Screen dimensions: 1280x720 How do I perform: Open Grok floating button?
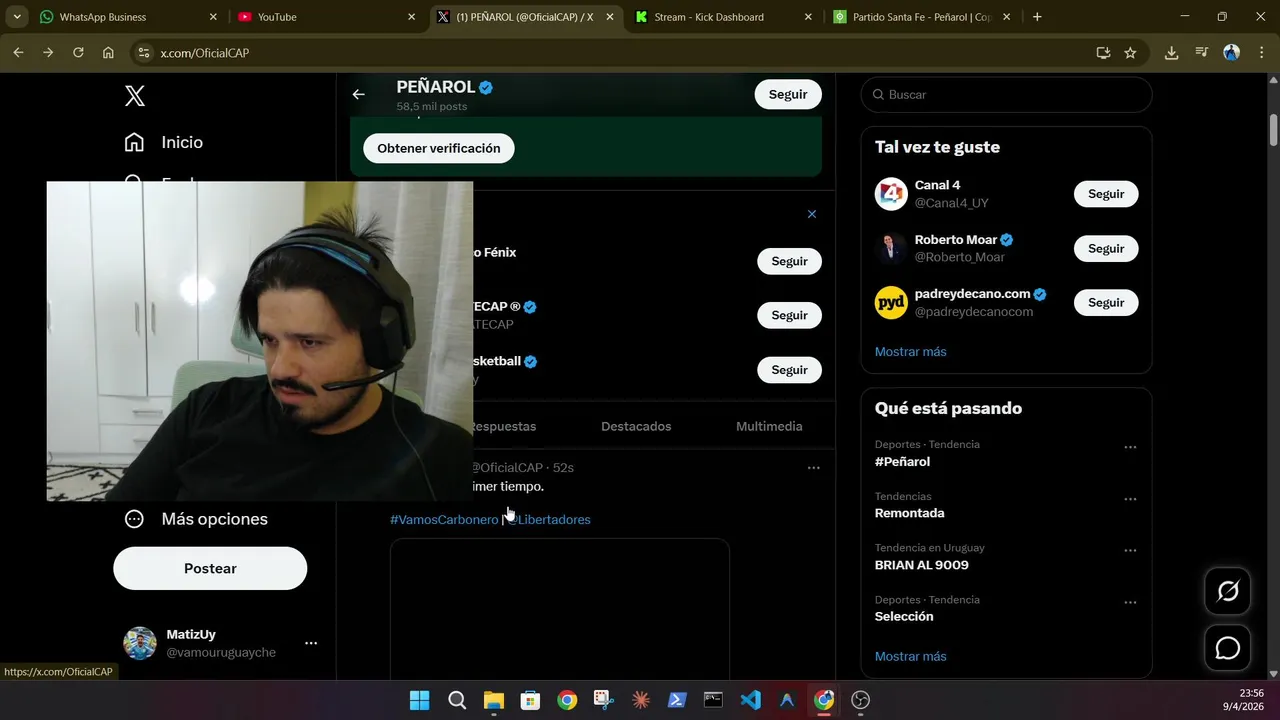[x=1228, y=591]
